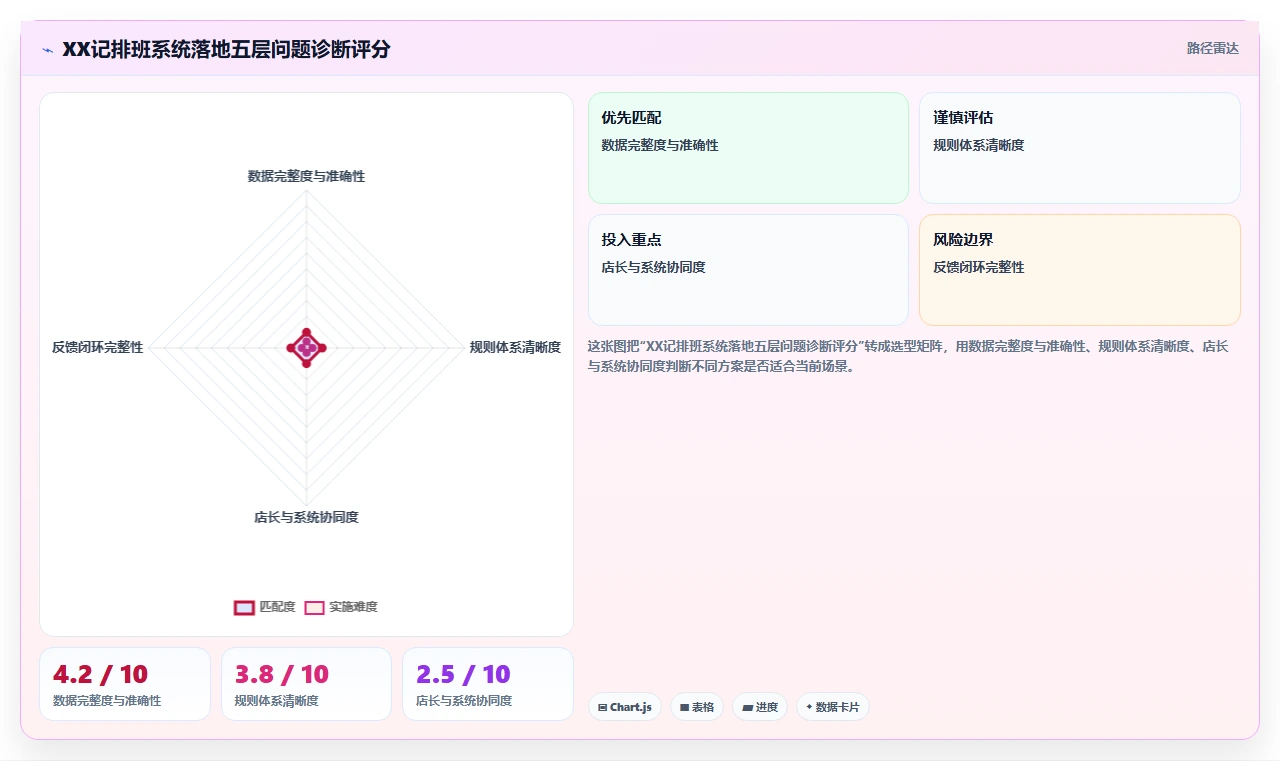Screen dimensions: 1280x761
Task: Click the radar data polygon at center
Action: (x=307, y=348)
